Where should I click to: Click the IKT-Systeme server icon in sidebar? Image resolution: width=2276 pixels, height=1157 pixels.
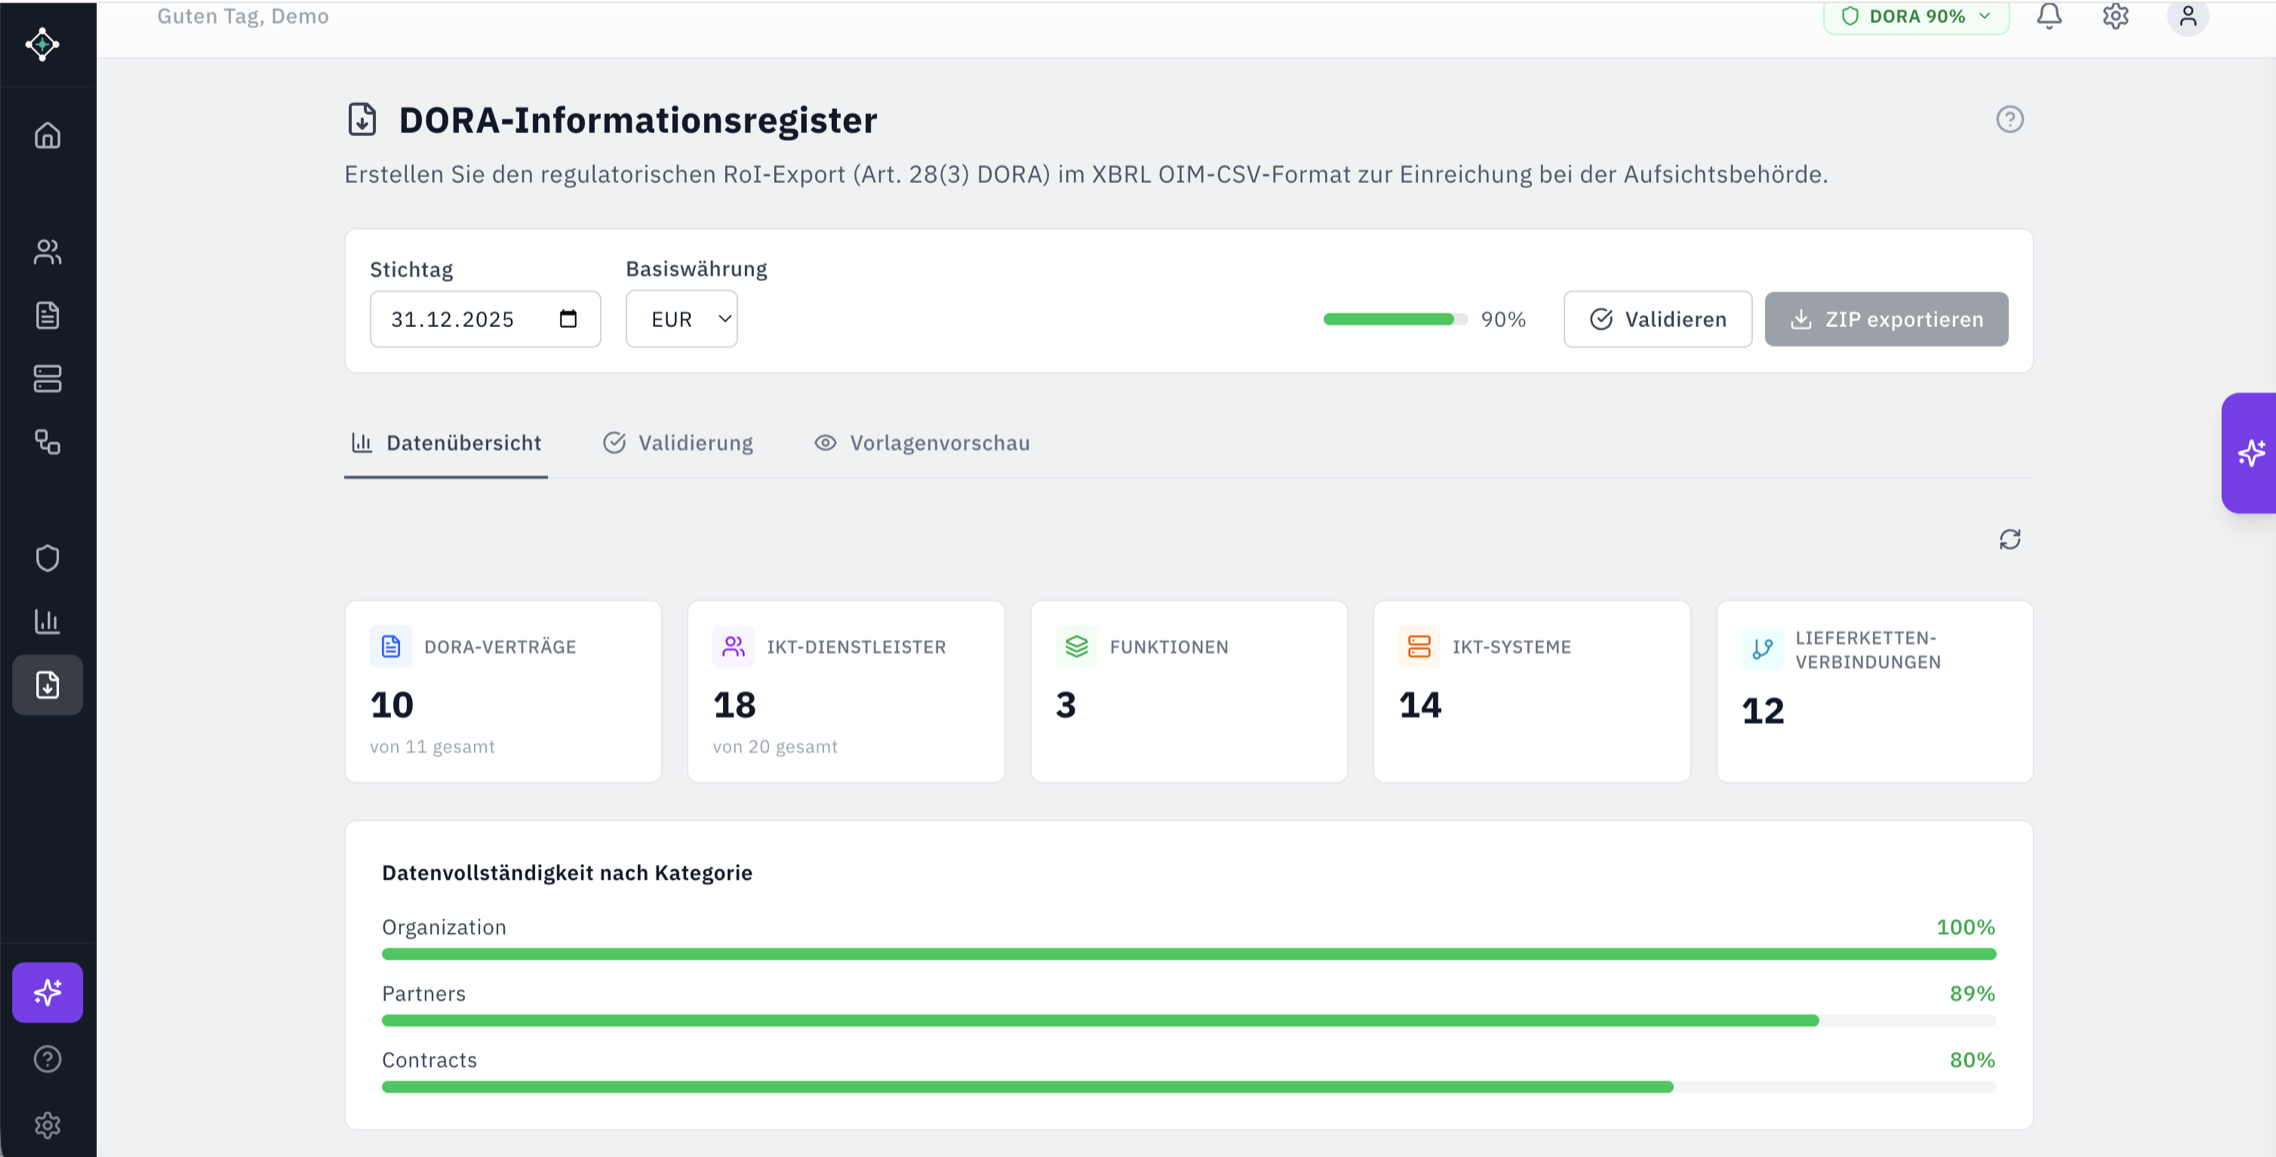[47, 379]
